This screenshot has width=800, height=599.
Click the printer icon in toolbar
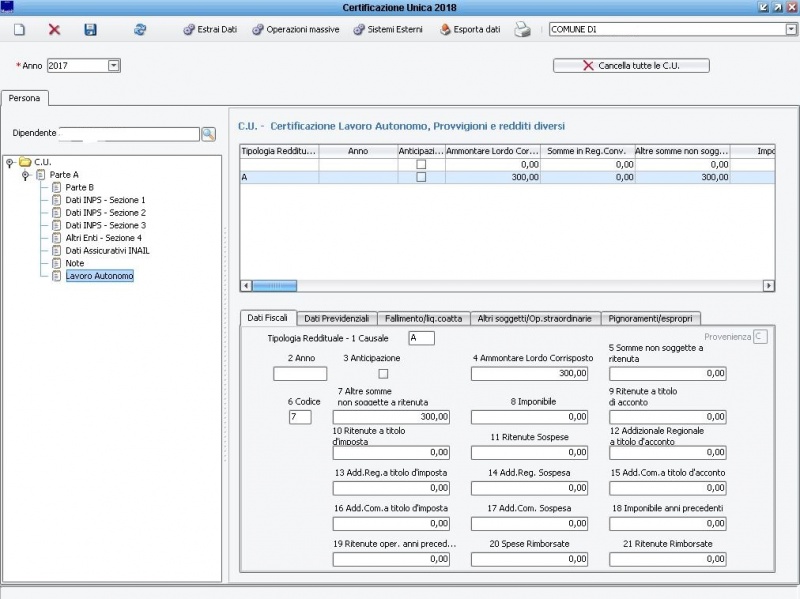tap(522, 30)
